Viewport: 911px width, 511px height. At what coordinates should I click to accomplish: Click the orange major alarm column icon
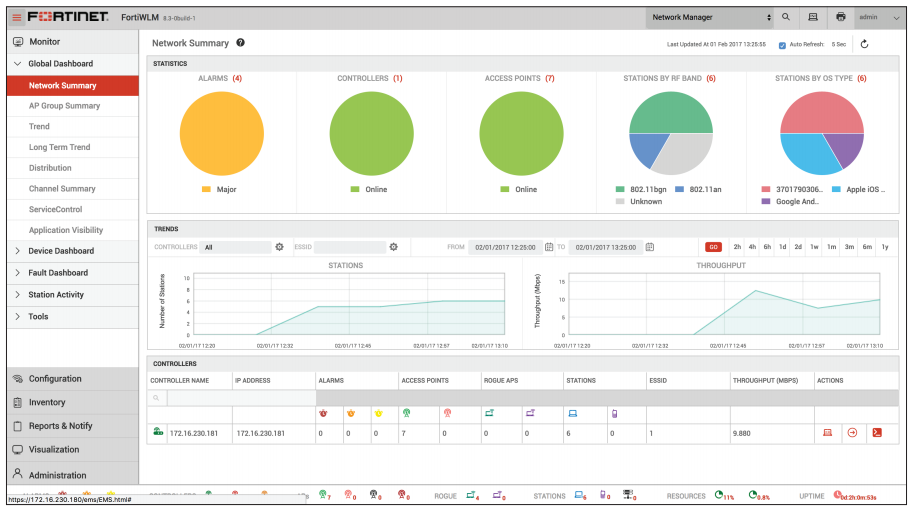click(x=350, y=413)
